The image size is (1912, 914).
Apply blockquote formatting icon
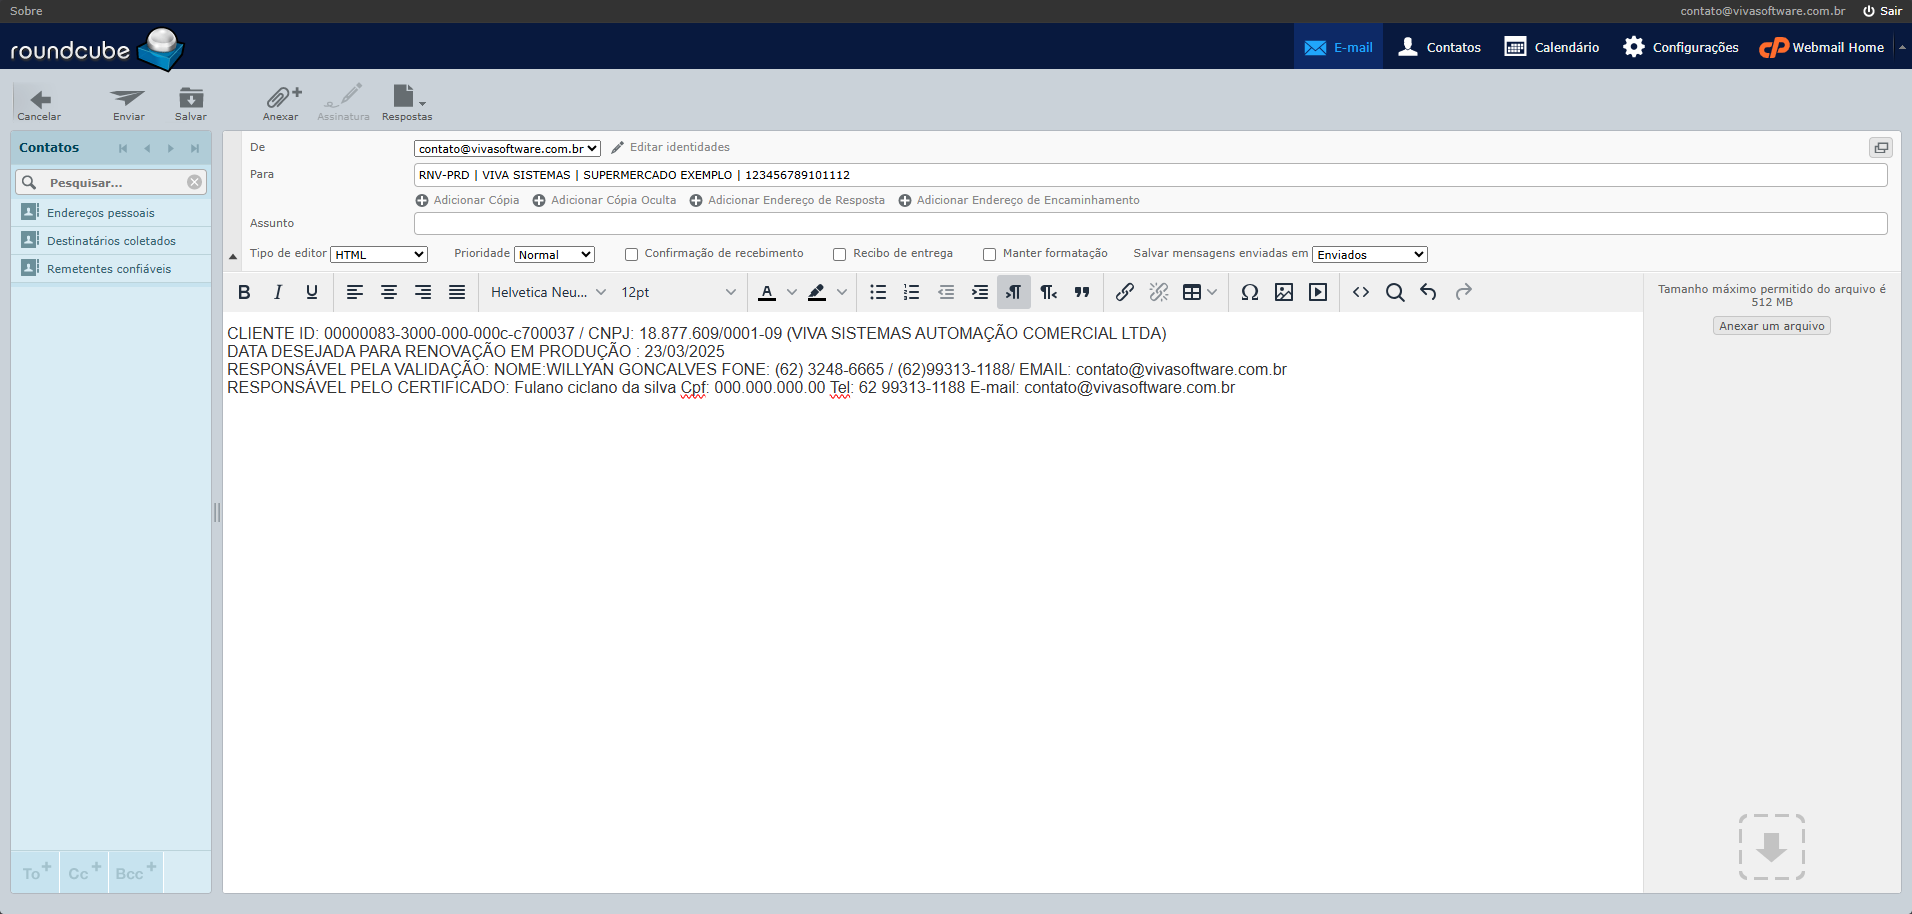coord(1082,292)
